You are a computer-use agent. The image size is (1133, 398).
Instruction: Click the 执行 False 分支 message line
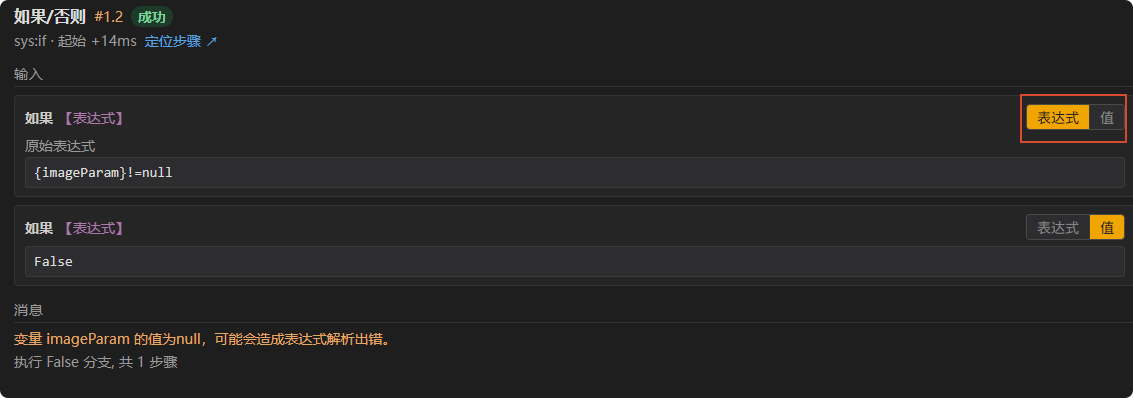coord(95,362)
